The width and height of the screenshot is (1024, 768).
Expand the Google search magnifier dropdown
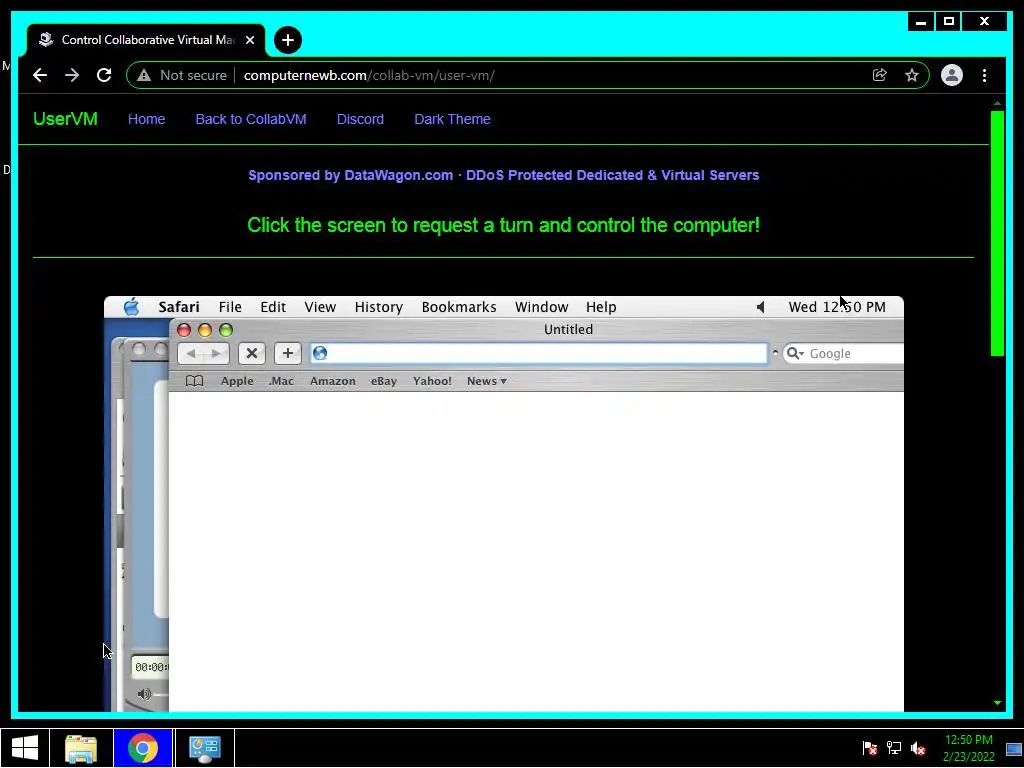click(795, 353)
